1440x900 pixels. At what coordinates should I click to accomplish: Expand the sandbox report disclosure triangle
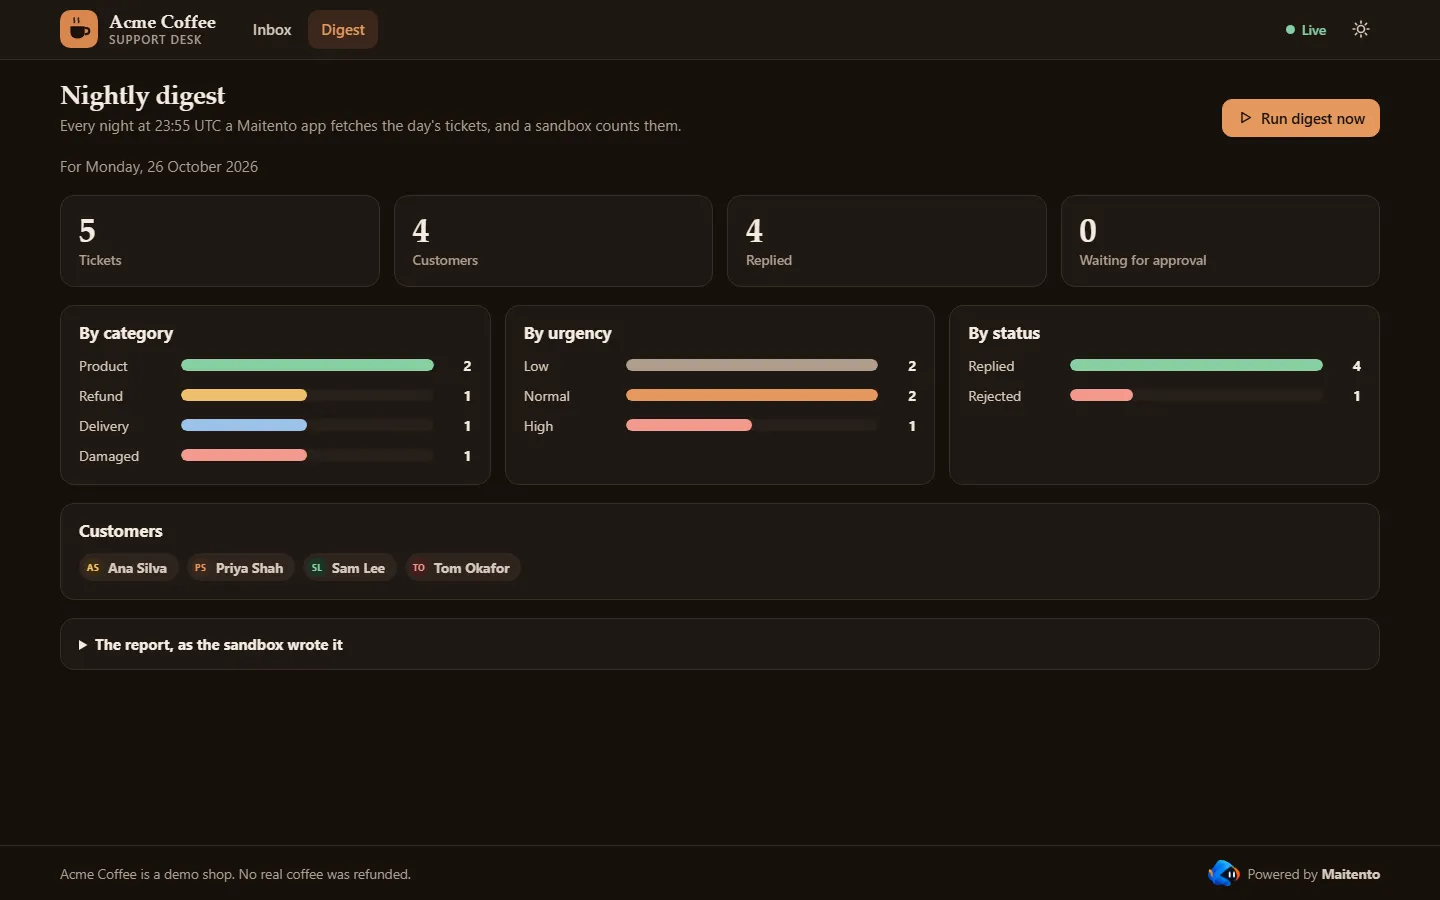[x=83, y=645]
